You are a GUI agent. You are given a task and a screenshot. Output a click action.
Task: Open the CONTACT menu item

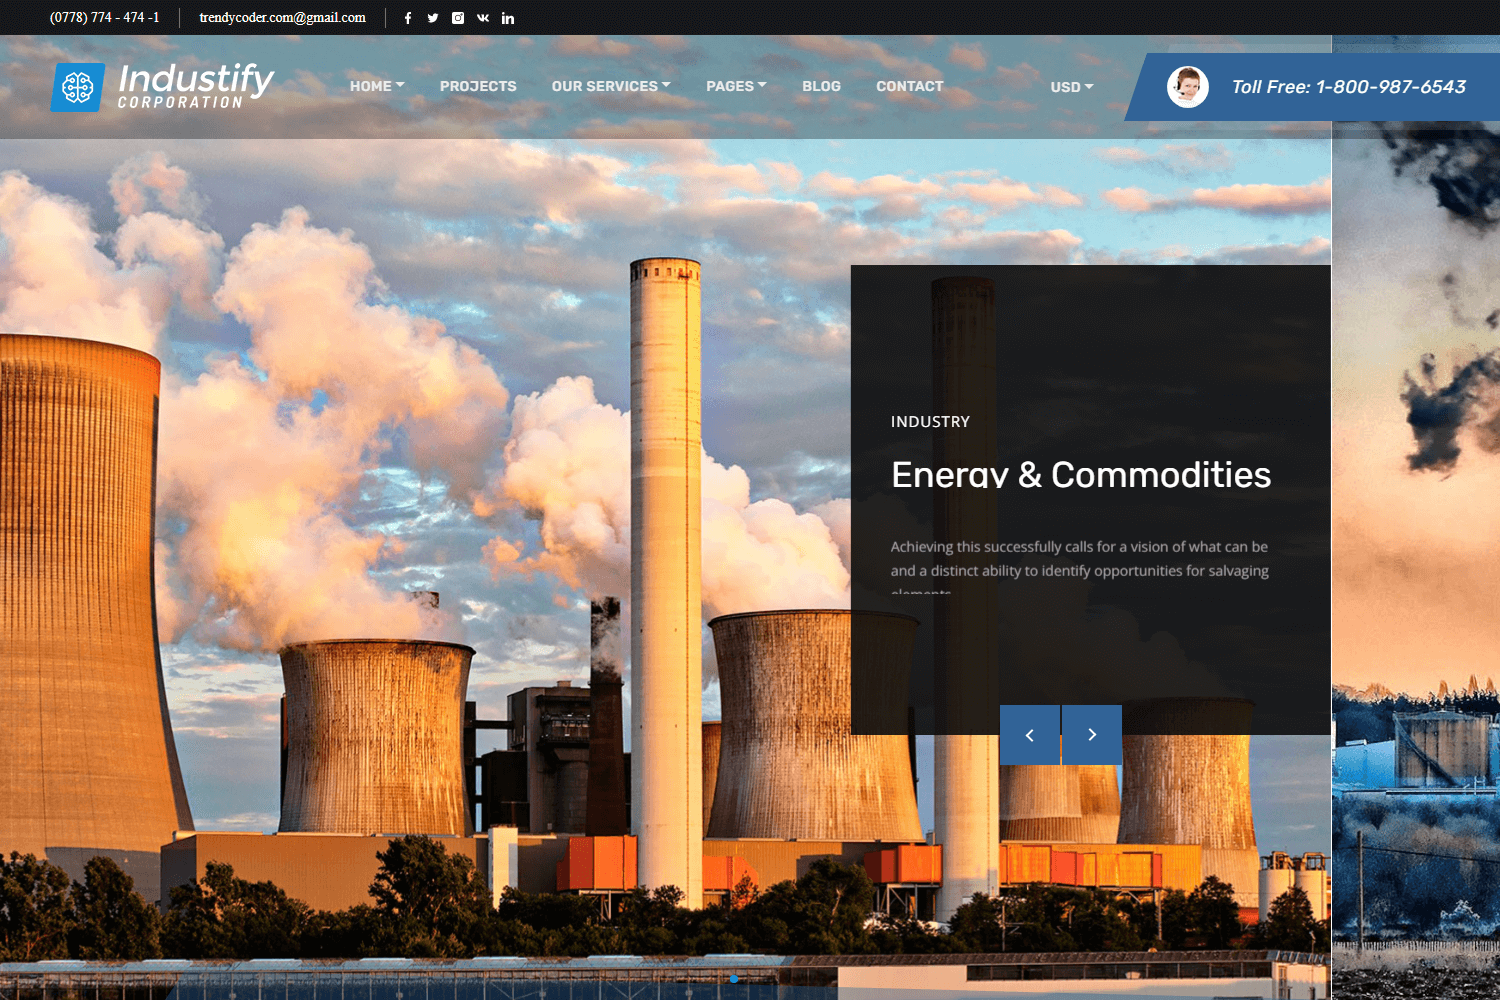tap(909, 86)
